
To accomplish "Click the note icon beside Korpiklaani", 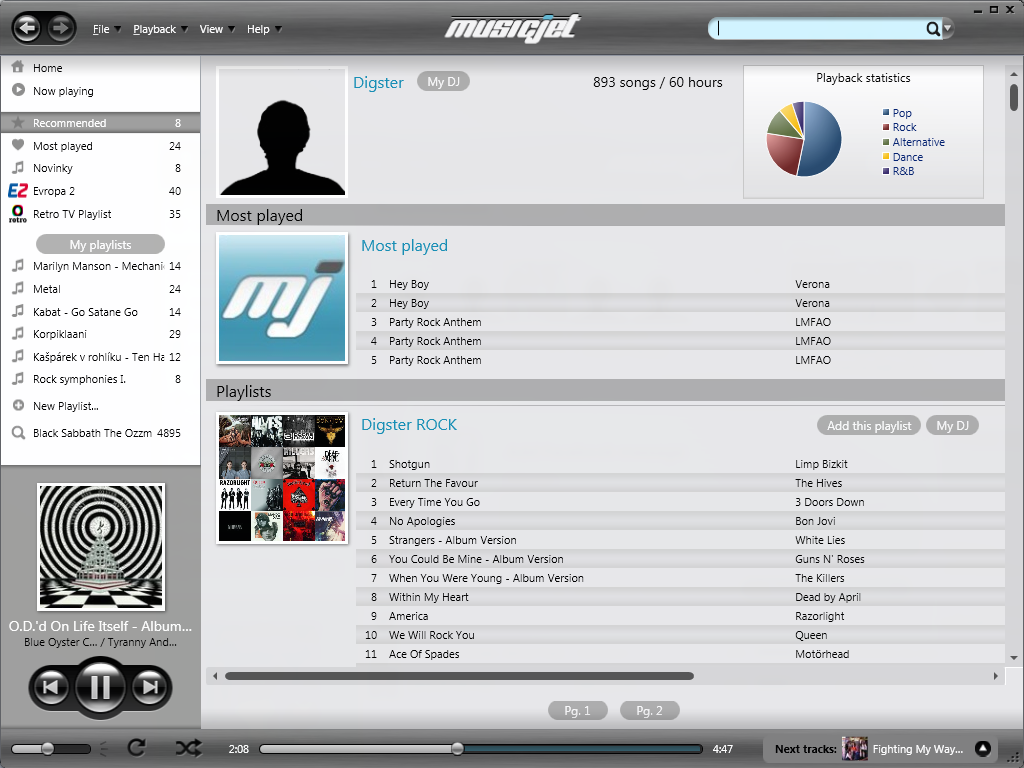I will (18, 334).
